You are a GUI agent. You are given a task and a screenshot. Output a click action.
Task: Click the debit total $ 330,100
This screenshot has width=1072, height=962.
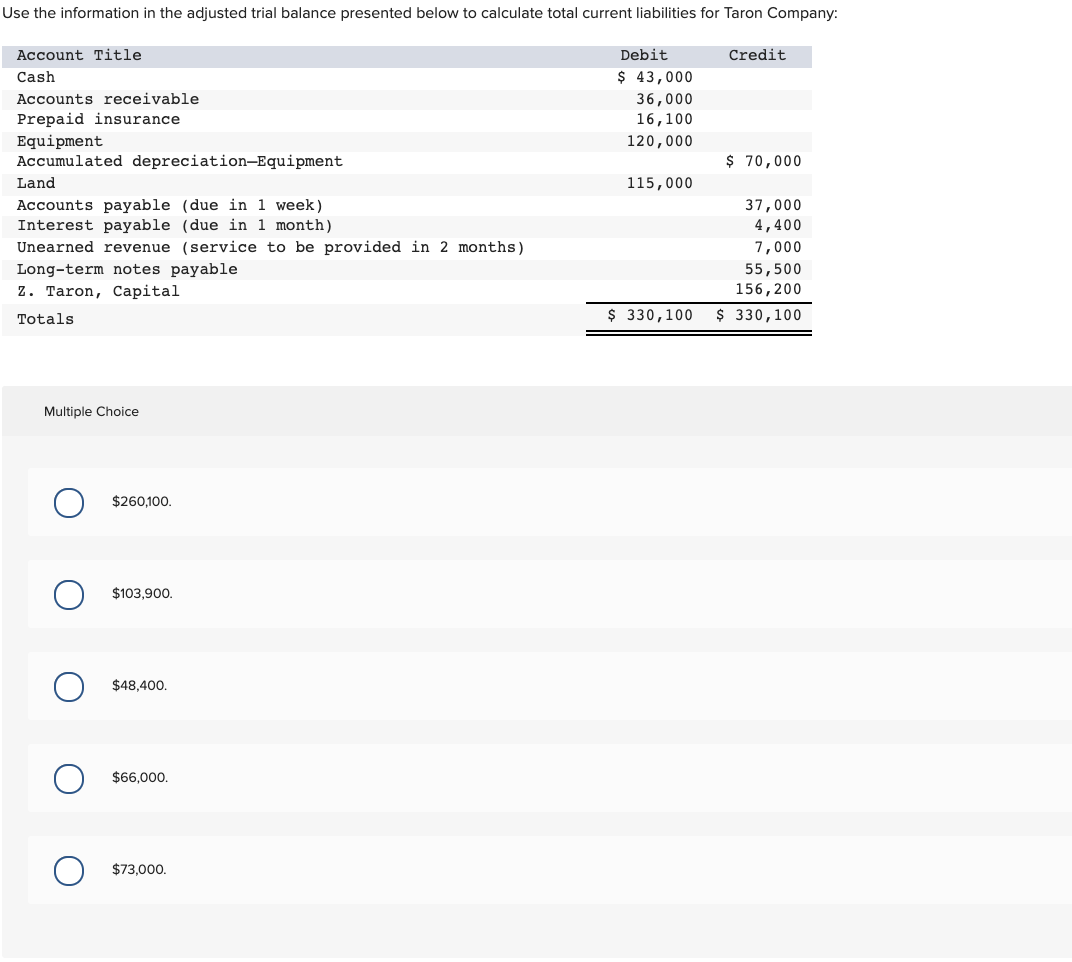pyautogui.click(x=650, y=315)
